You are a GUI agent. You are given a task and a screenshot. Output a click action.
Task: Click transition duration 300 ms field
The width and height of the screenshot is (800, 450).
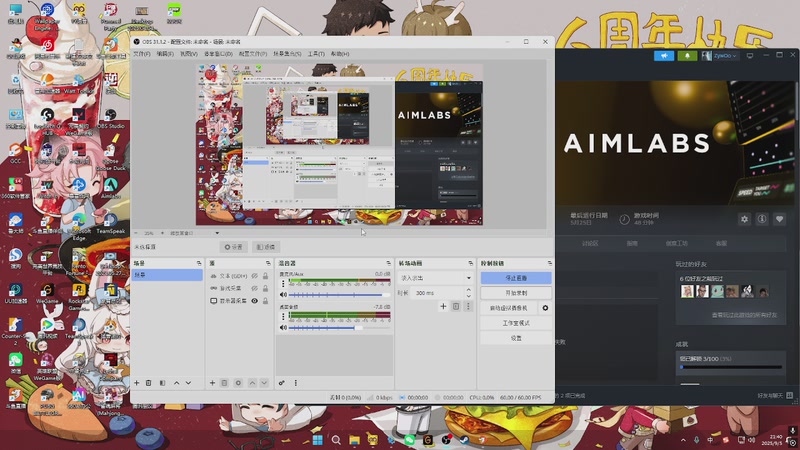coord(437,293)
